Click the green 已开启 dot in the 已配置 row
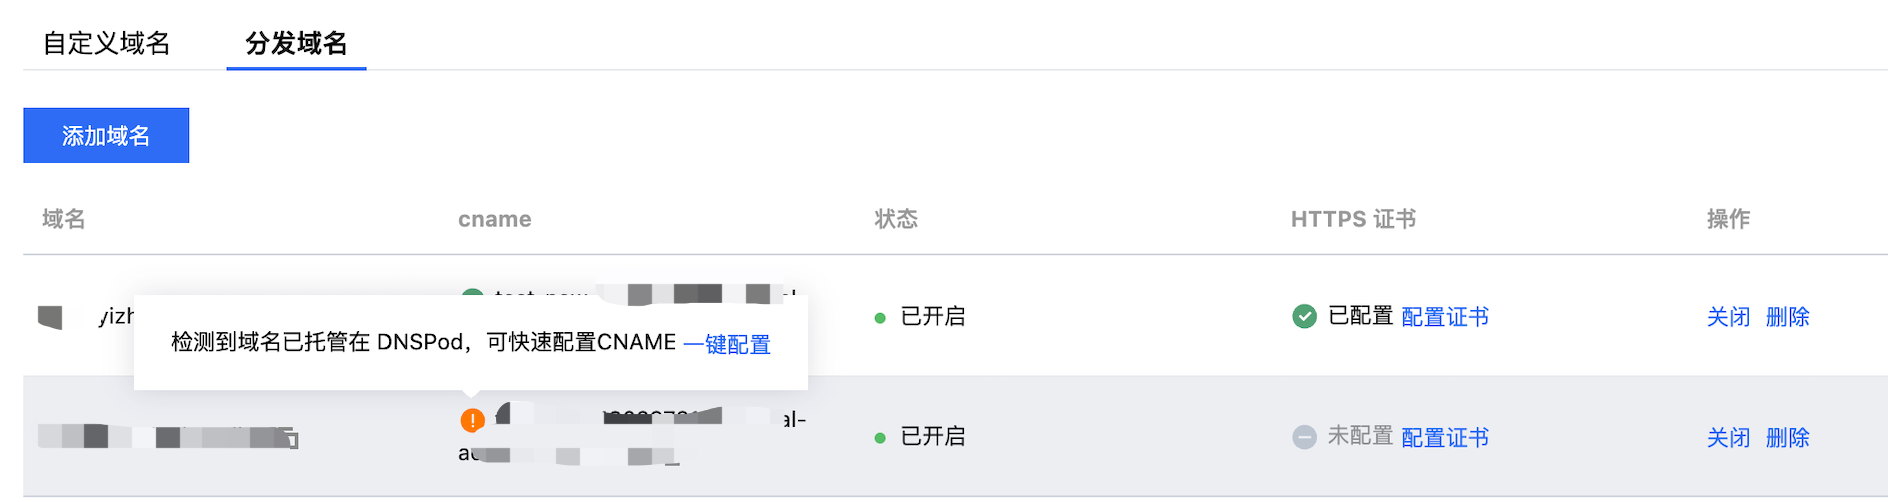This screenshot has width=1888, height=502. [880, 319]
